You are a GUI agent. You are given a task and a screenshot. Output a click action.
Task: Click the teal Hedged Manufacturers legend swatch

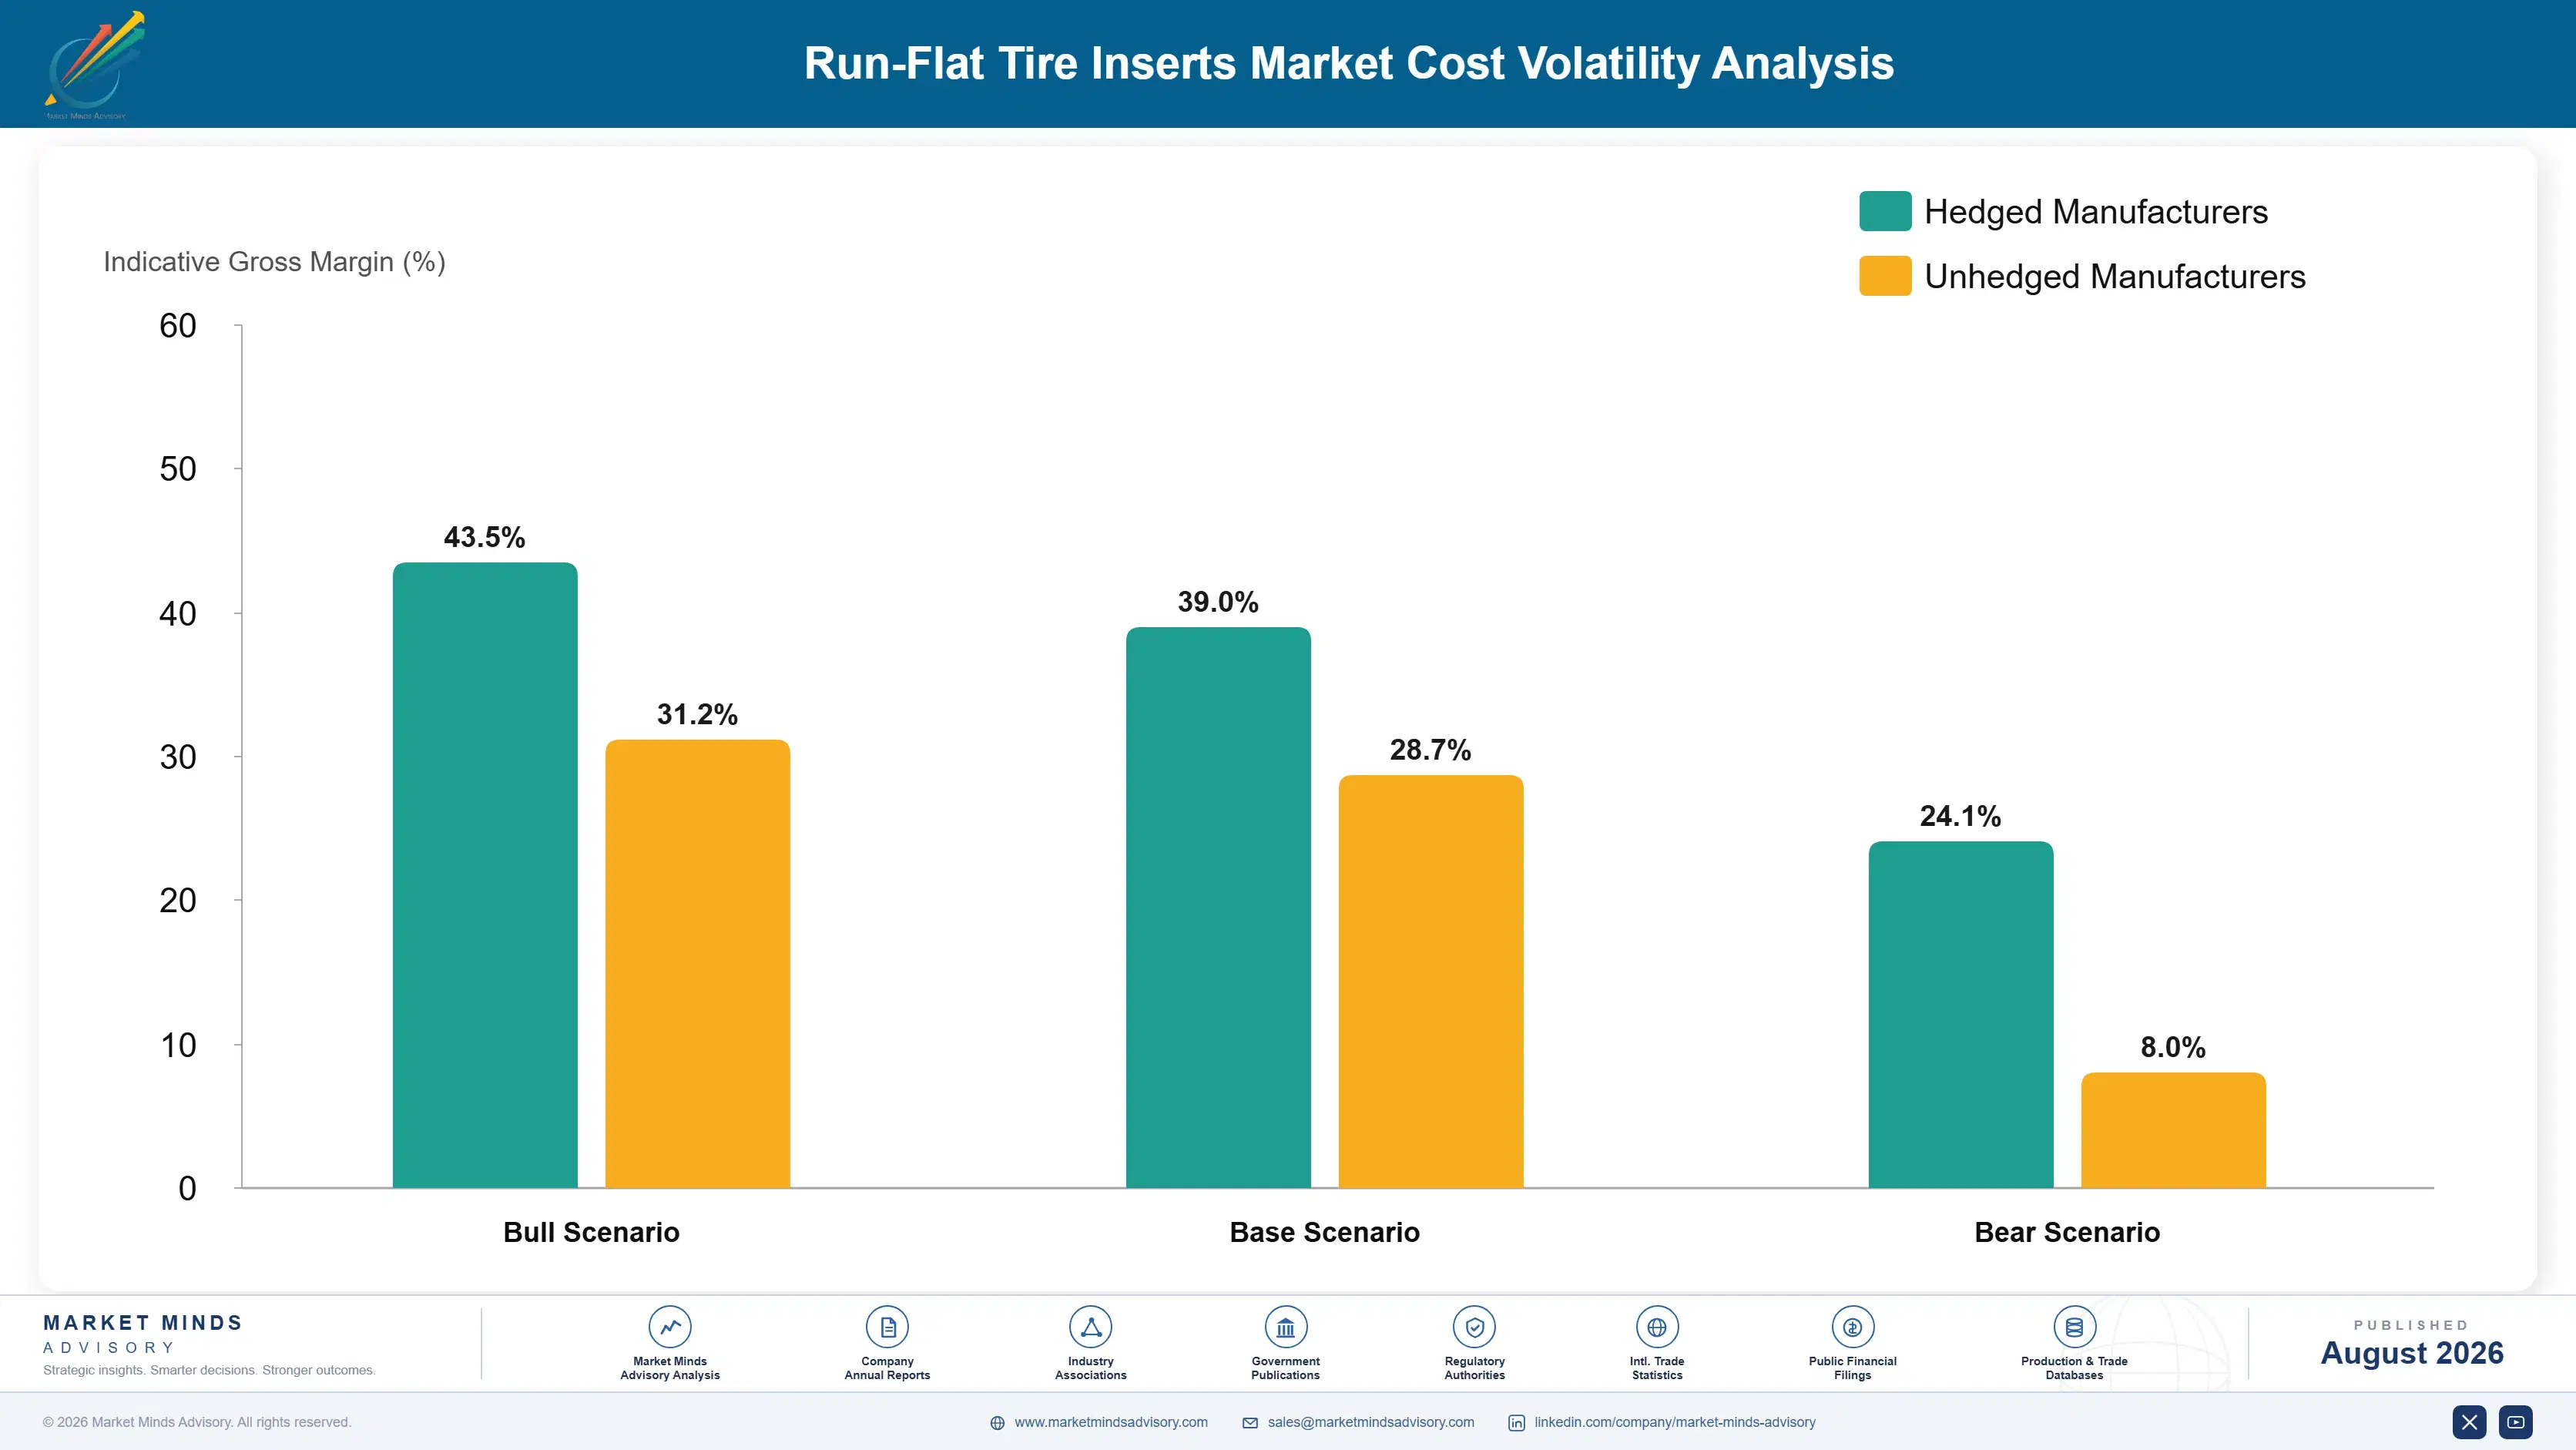[x=1885, y=211]
